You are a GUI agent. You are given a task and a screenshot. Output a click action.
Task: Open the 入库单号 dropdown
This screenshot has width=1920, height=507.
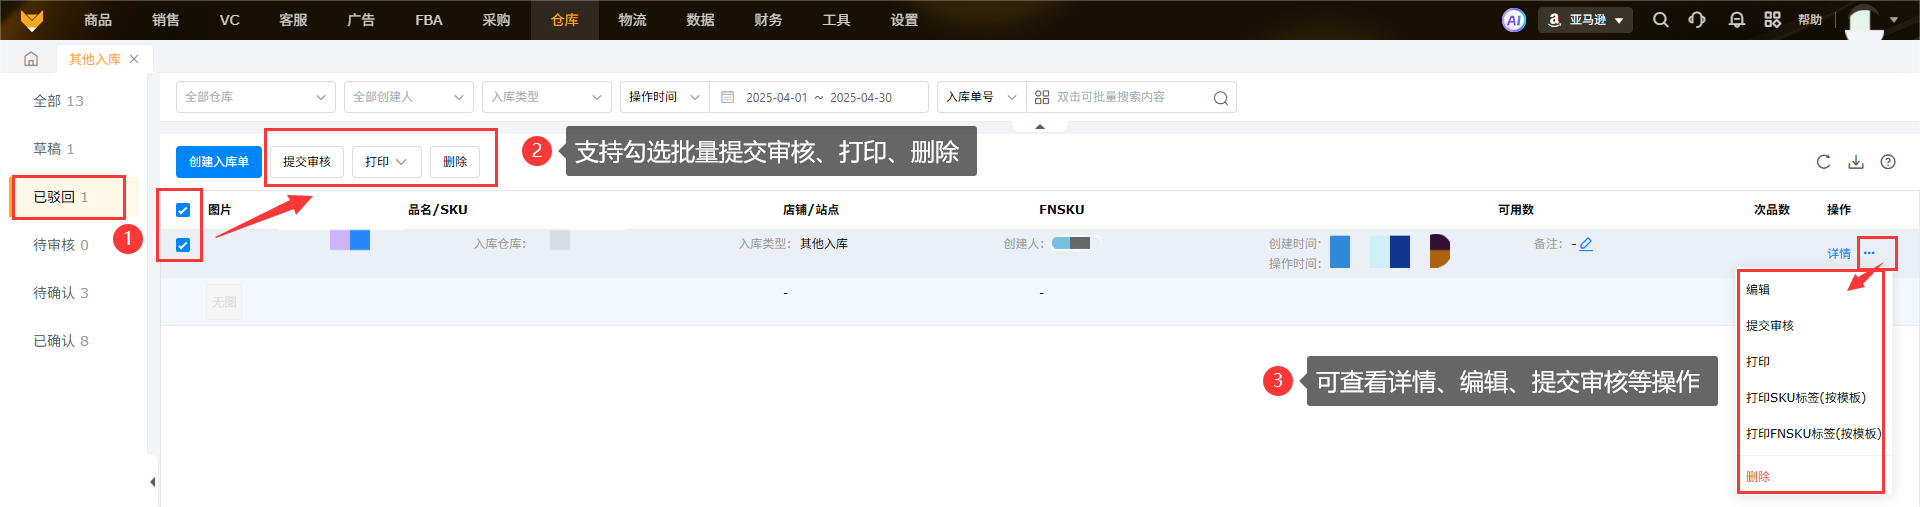coord(981,97)
